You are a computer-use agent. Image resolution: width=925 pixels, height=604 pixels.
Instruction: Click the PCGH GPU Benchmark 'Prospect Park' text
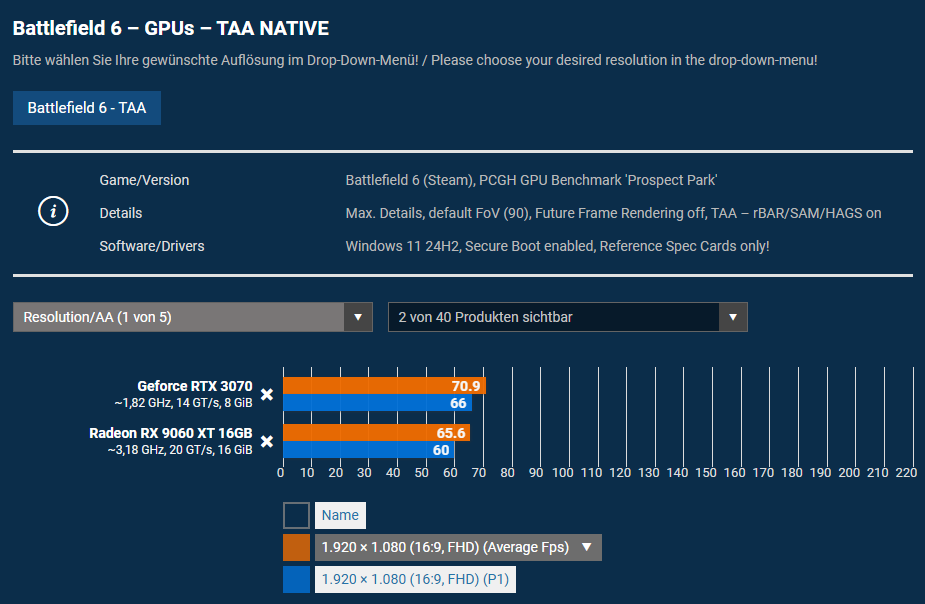(x=598, y=180)
